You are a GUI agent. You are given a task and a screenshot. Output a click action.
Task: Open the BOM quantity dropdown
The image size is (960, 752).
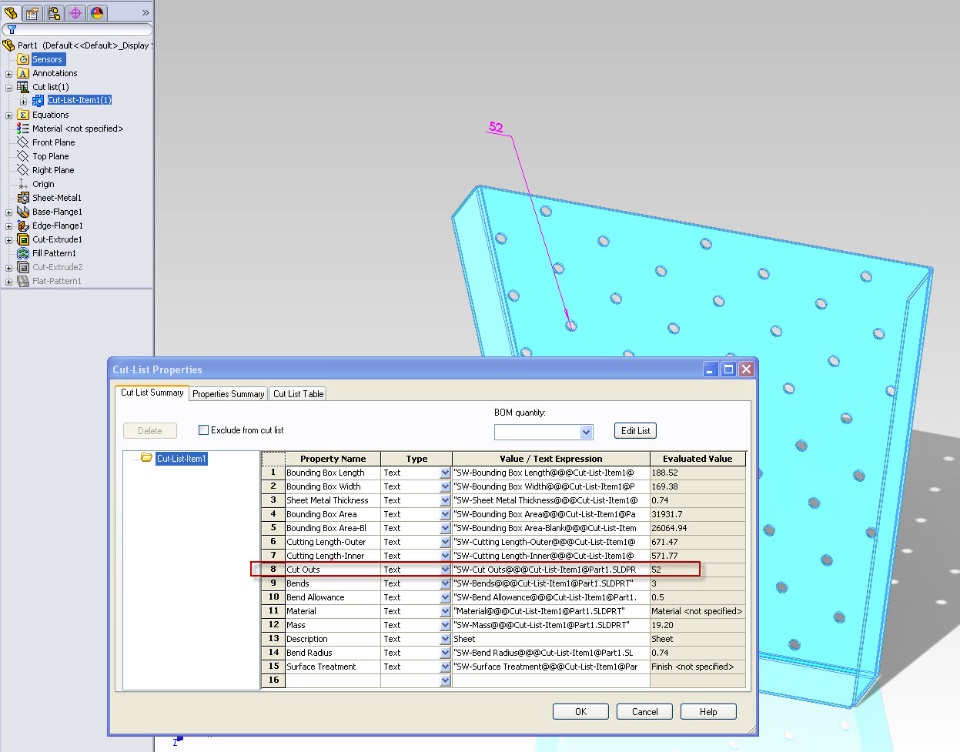coord(586,432)
